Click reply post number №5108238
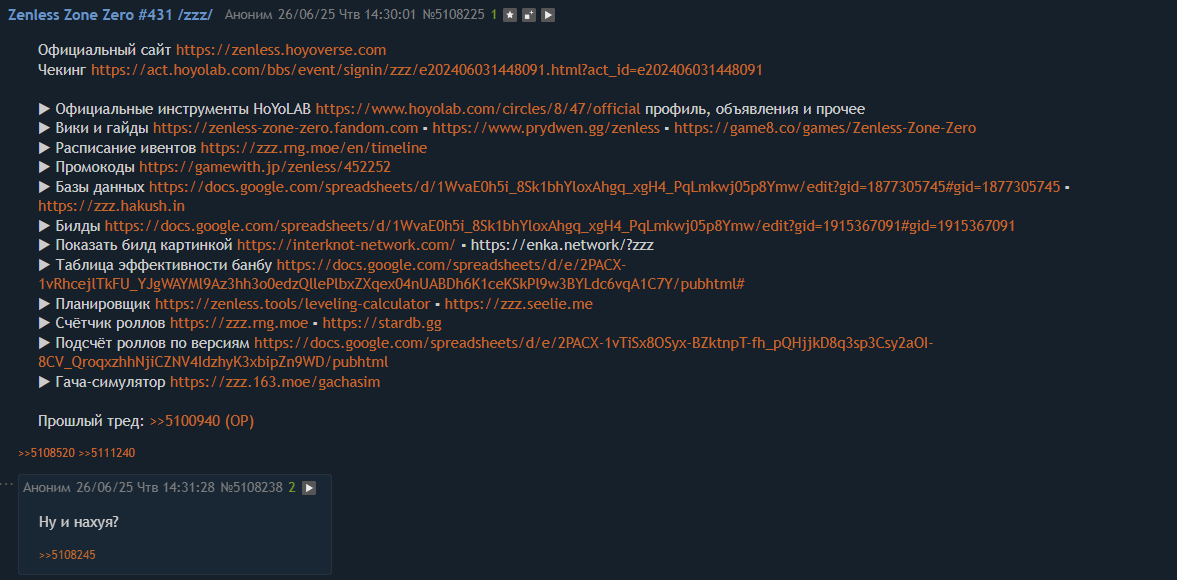Viewport: 1177px width, 580px height. [x=251, y=488]
